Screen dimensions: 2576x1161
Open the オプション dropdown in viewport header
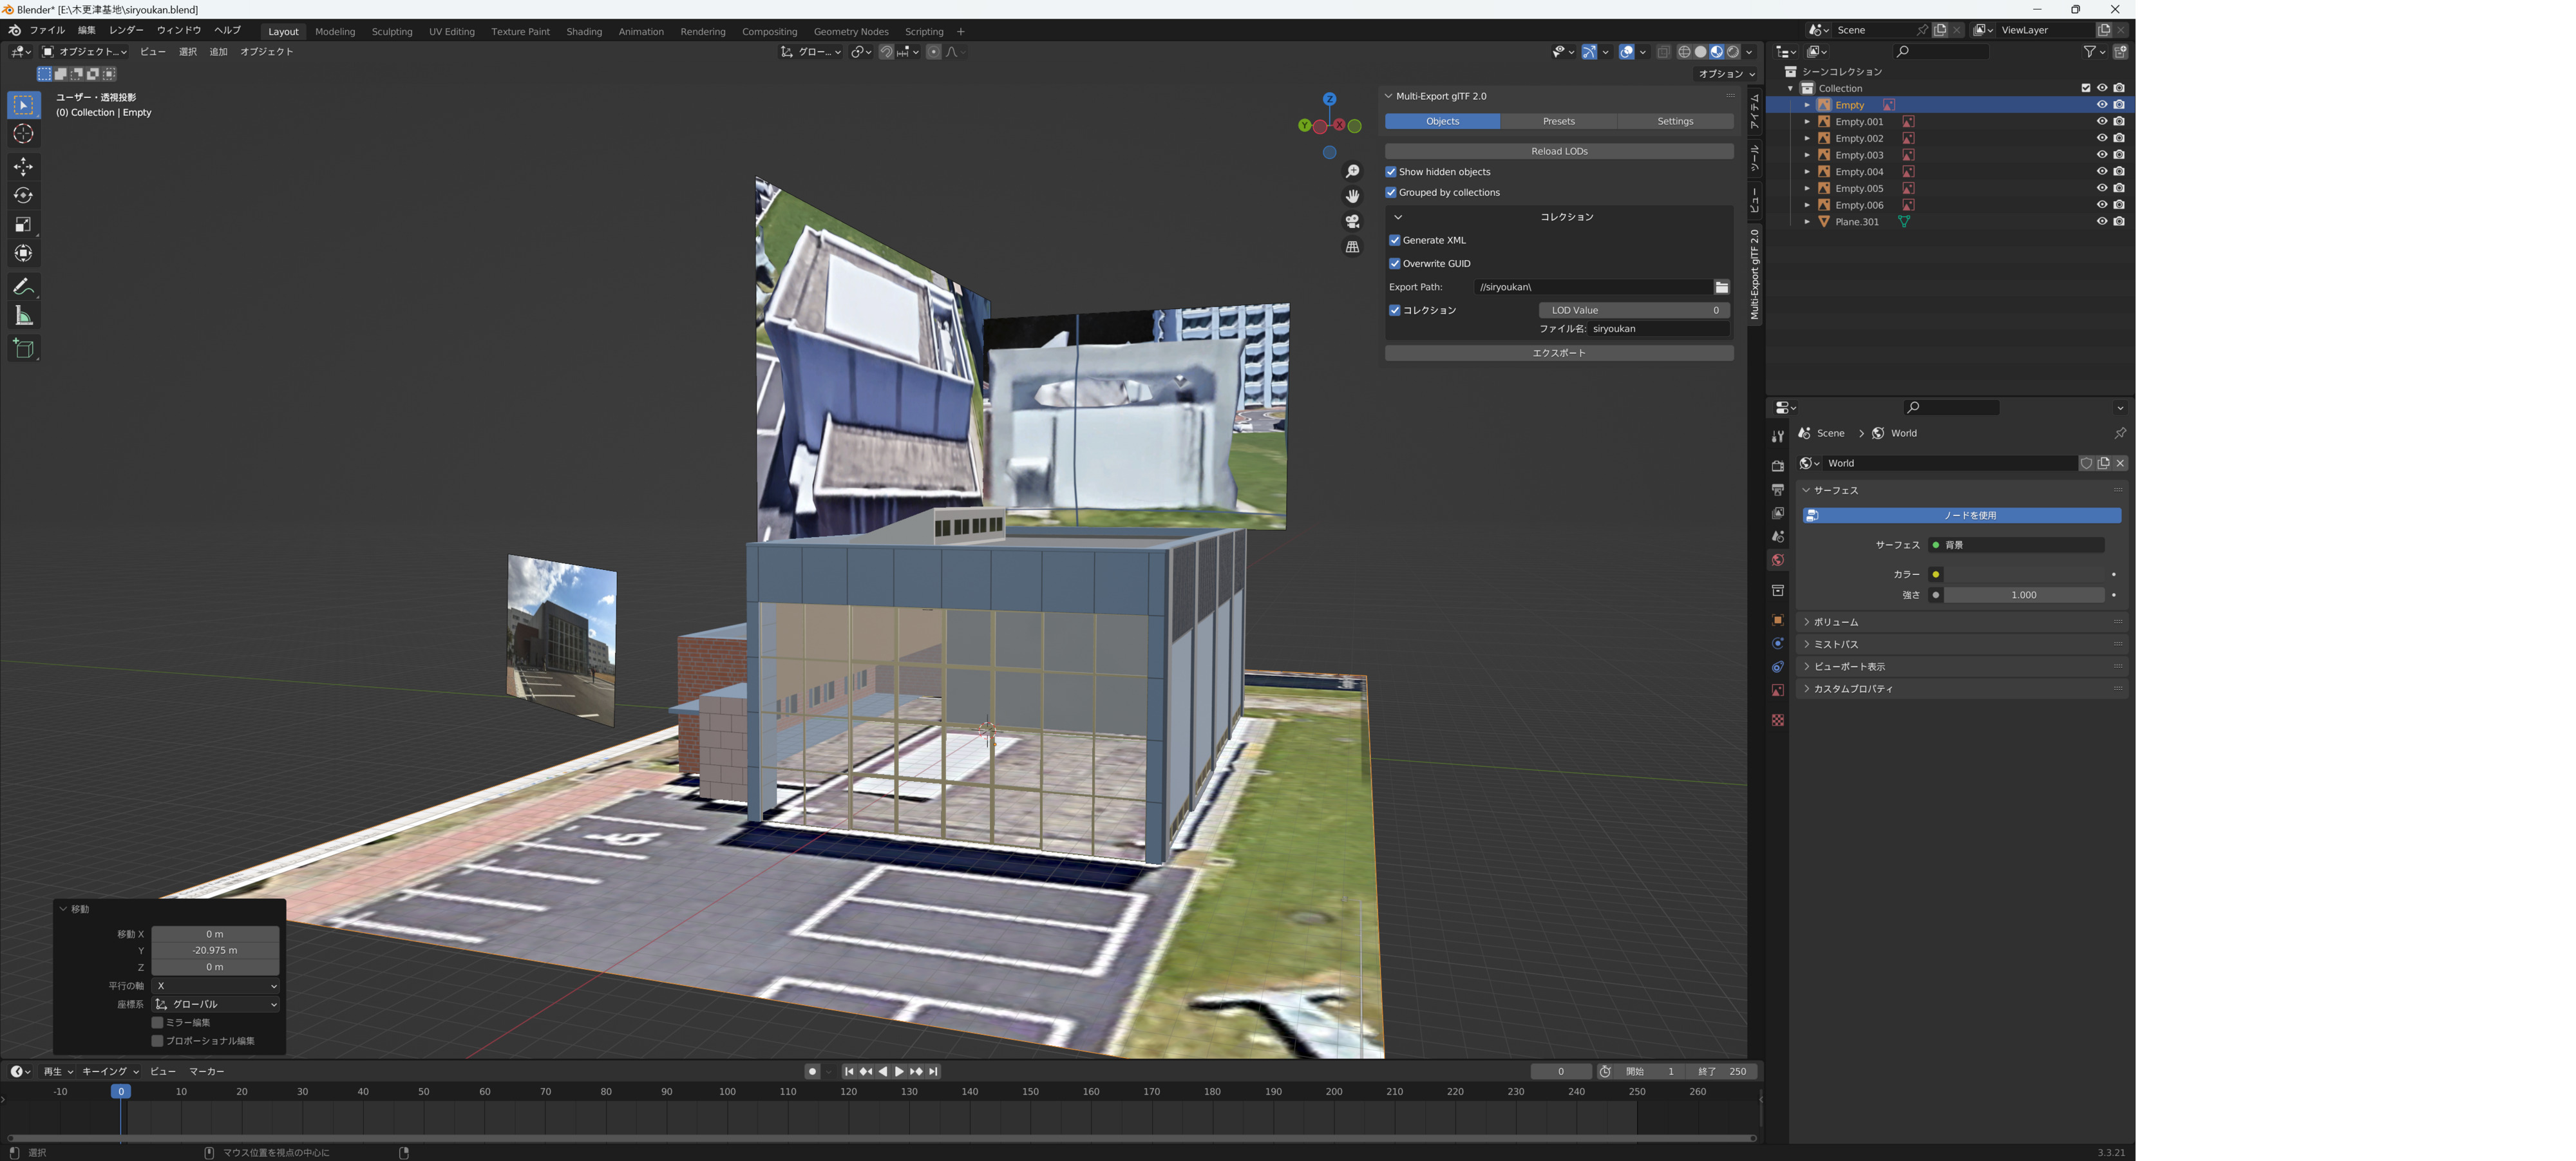1727,74
